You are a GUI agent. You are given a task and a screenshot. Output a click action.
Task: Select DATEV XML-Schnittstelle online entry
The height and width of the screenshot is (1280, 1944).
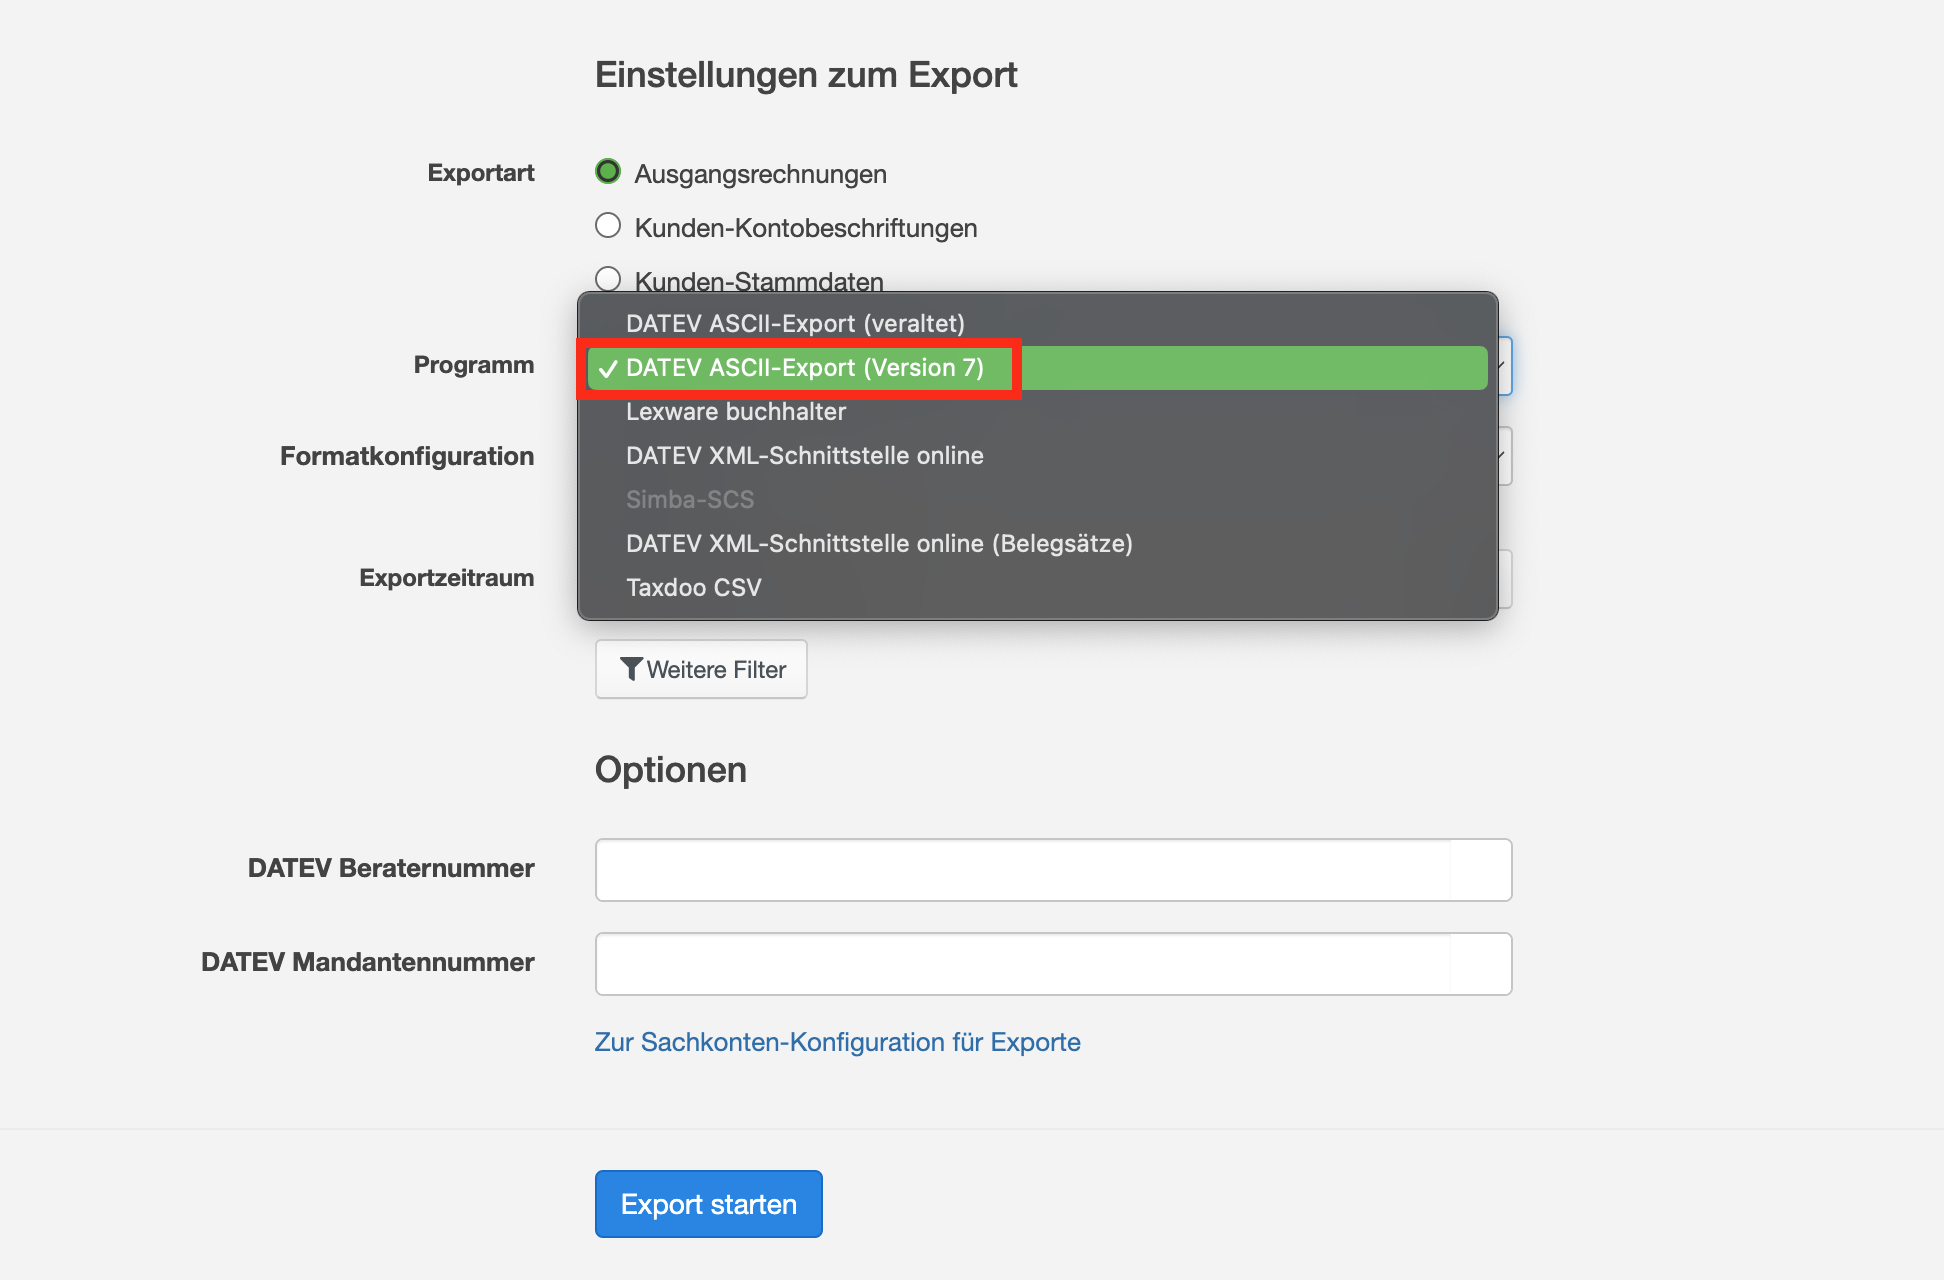click(1037, 456)
